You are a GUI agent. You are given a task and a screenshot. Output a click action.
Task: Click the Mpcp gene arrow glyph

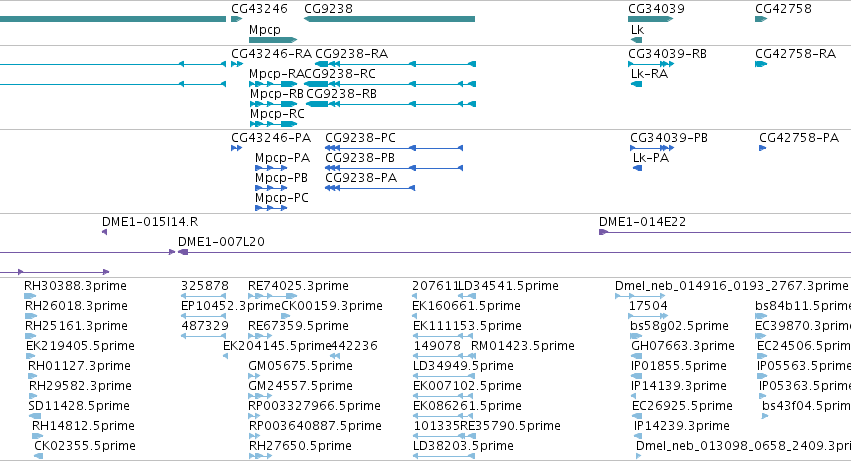coord(273,40)
